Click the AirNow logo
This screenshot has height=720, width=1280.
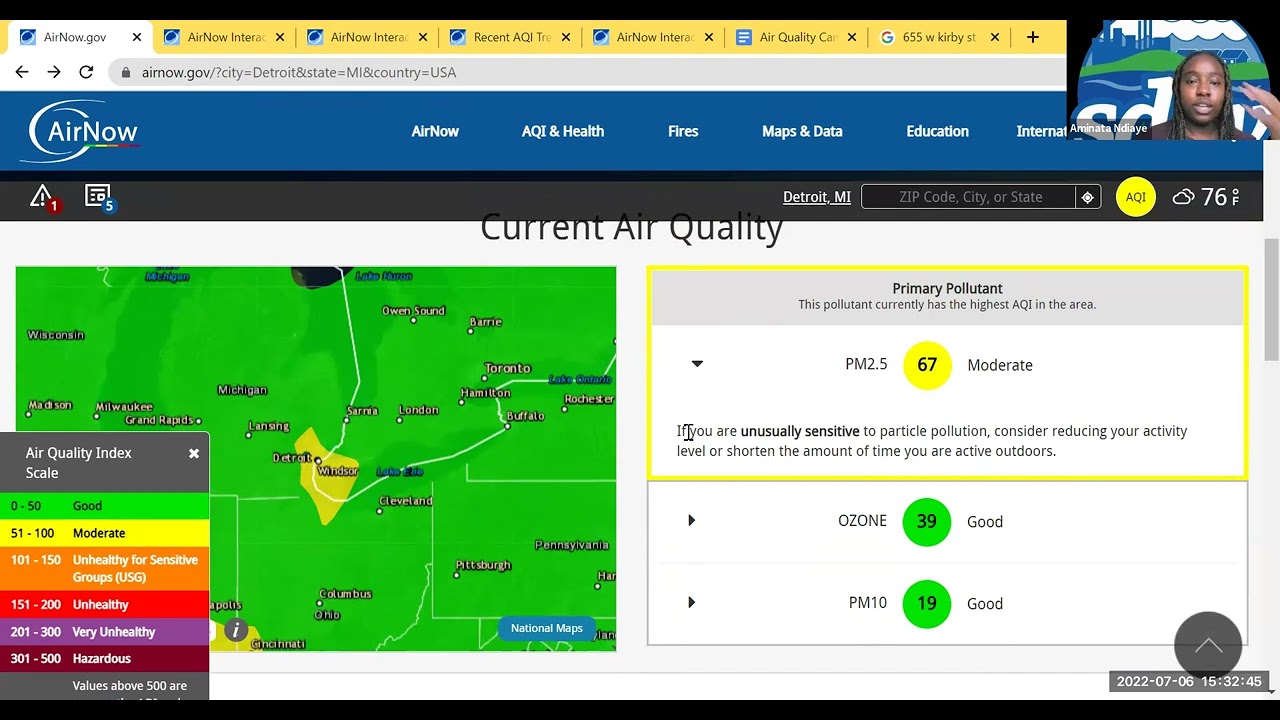[x=84, y=131]
